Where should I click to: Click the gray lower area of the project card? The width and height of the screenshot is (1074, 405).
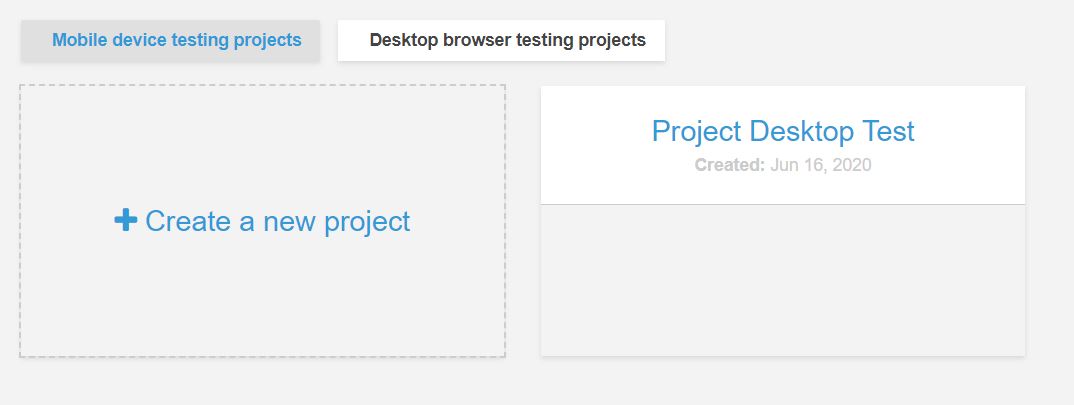tap(783, 280)
